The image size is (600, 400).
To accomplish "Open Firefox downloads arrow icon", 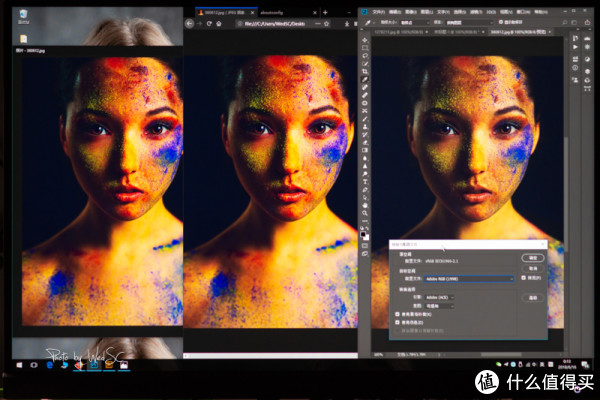I will pos(347,24).
